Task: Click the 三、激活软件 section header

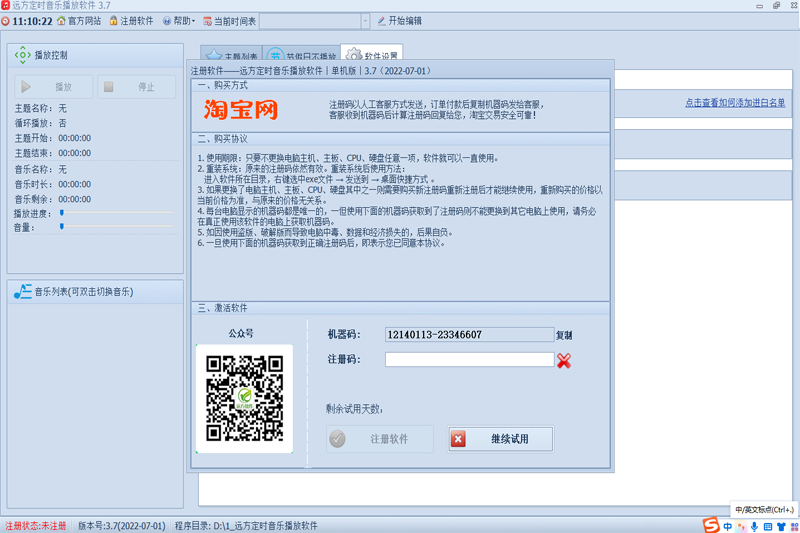Action: (x=222, y=308)
